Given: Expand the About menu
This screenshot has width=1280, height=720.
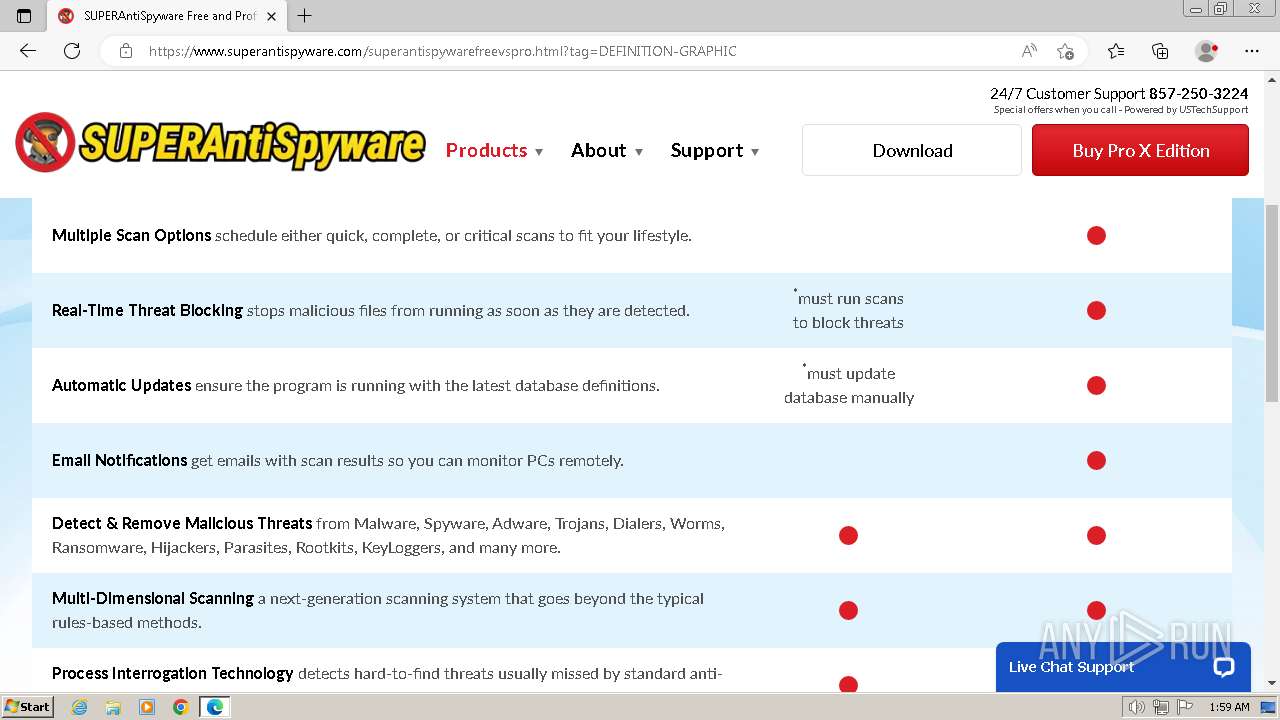Looking at the screenshot, I should pyautogui.click(x=607, y=150).
